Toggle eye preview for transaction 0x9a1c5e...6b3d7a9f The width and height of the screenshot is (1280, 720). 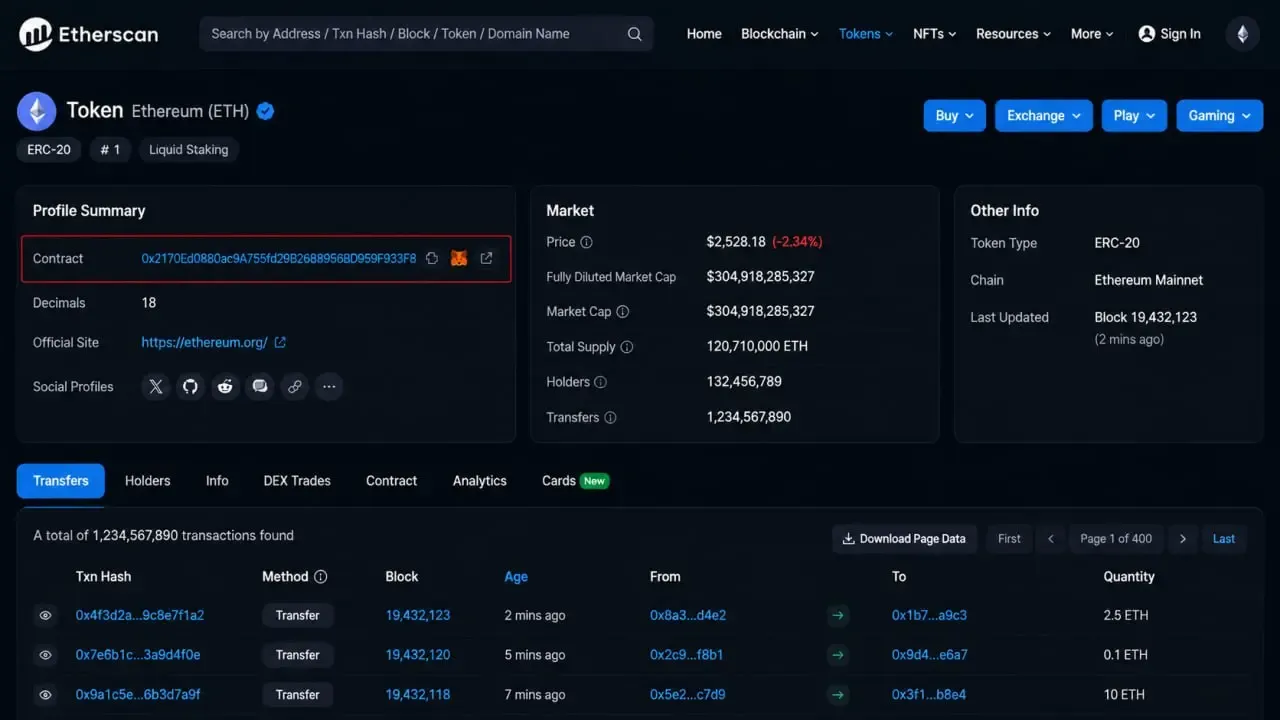click(x=45, y=695)
